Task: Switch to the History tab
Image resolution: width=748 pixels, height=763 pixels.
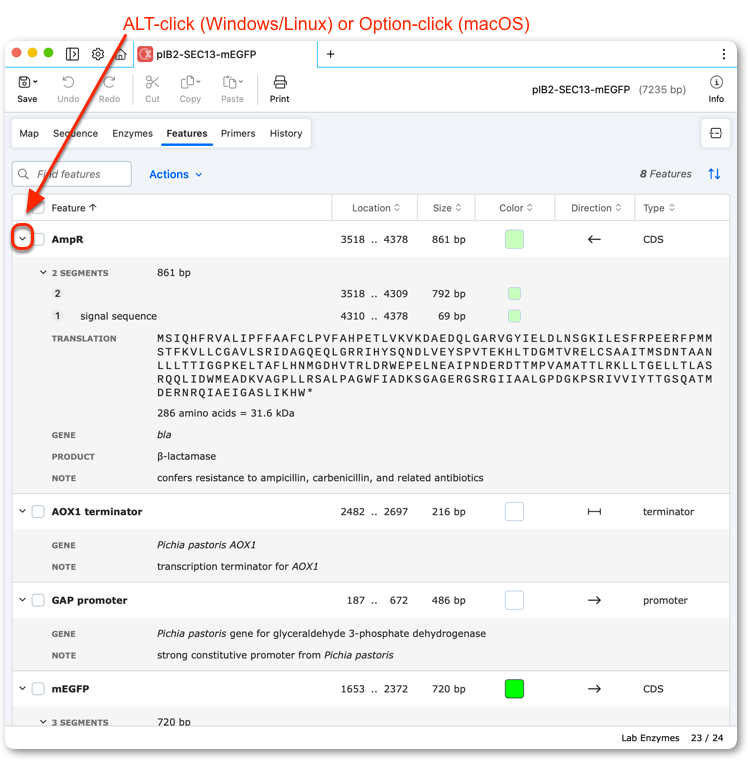Action: [x=286, y=133]
